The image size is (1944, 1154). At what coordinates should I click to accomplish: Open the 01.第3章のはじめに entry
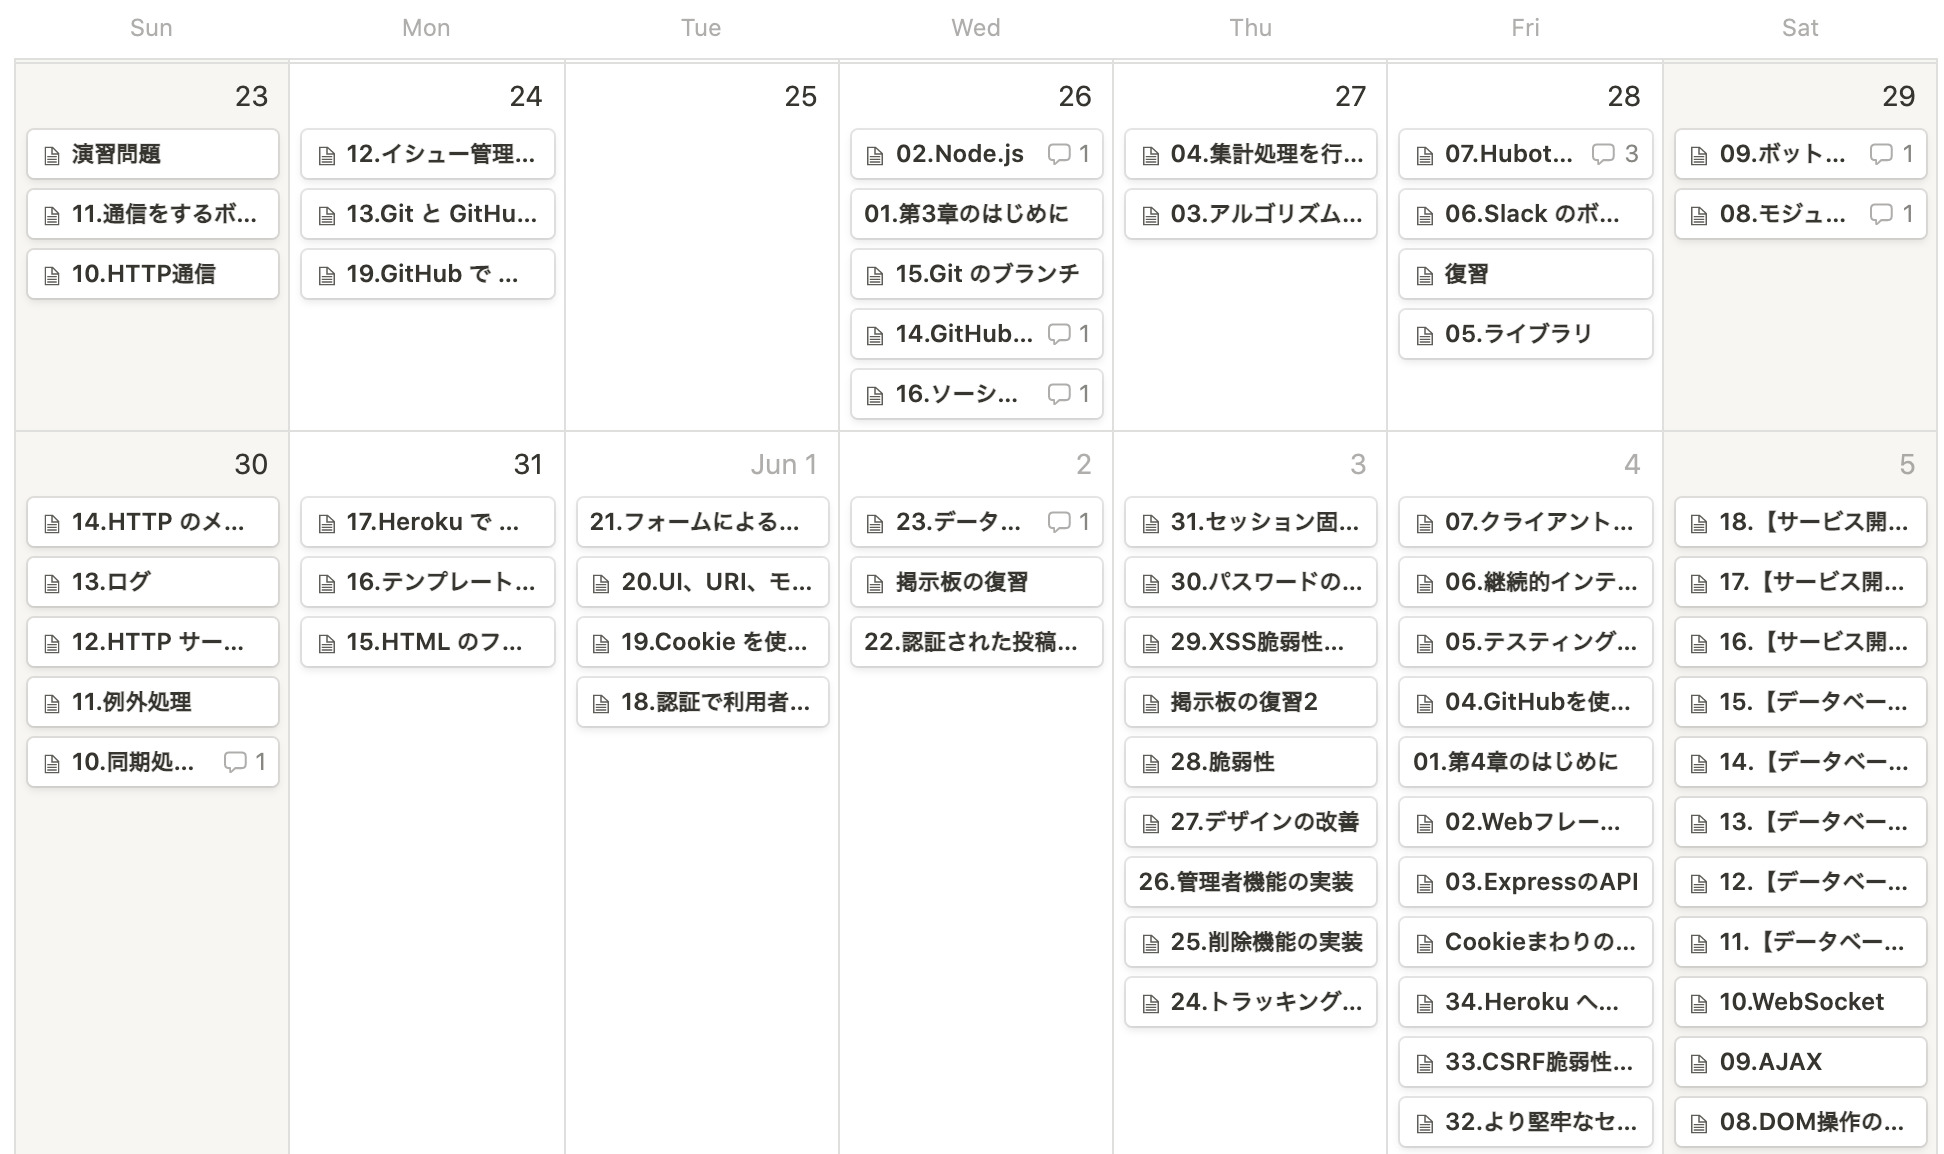(x=977, y=214)
